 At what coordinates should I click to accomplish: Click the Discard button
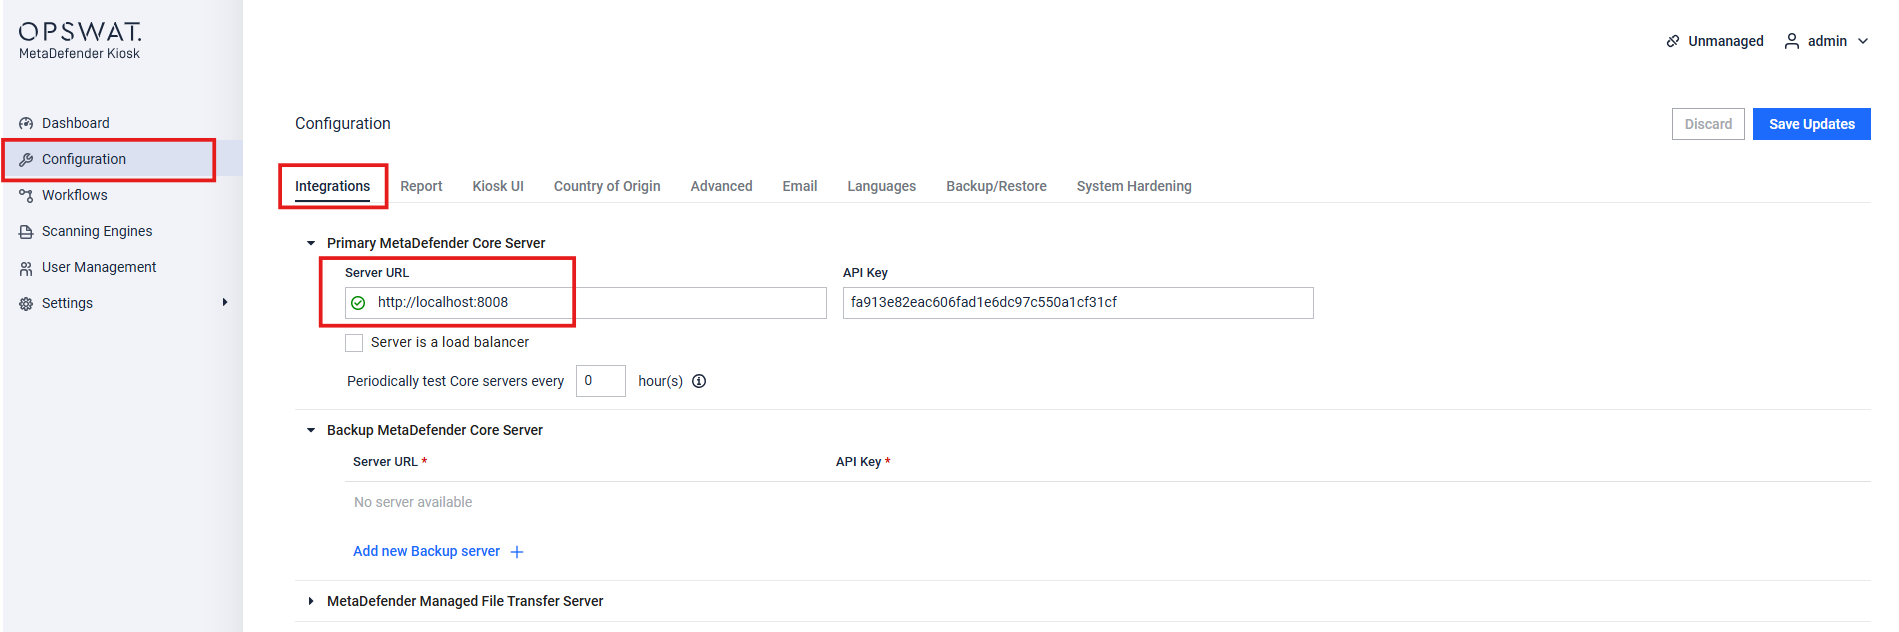tap(1708, 124)
